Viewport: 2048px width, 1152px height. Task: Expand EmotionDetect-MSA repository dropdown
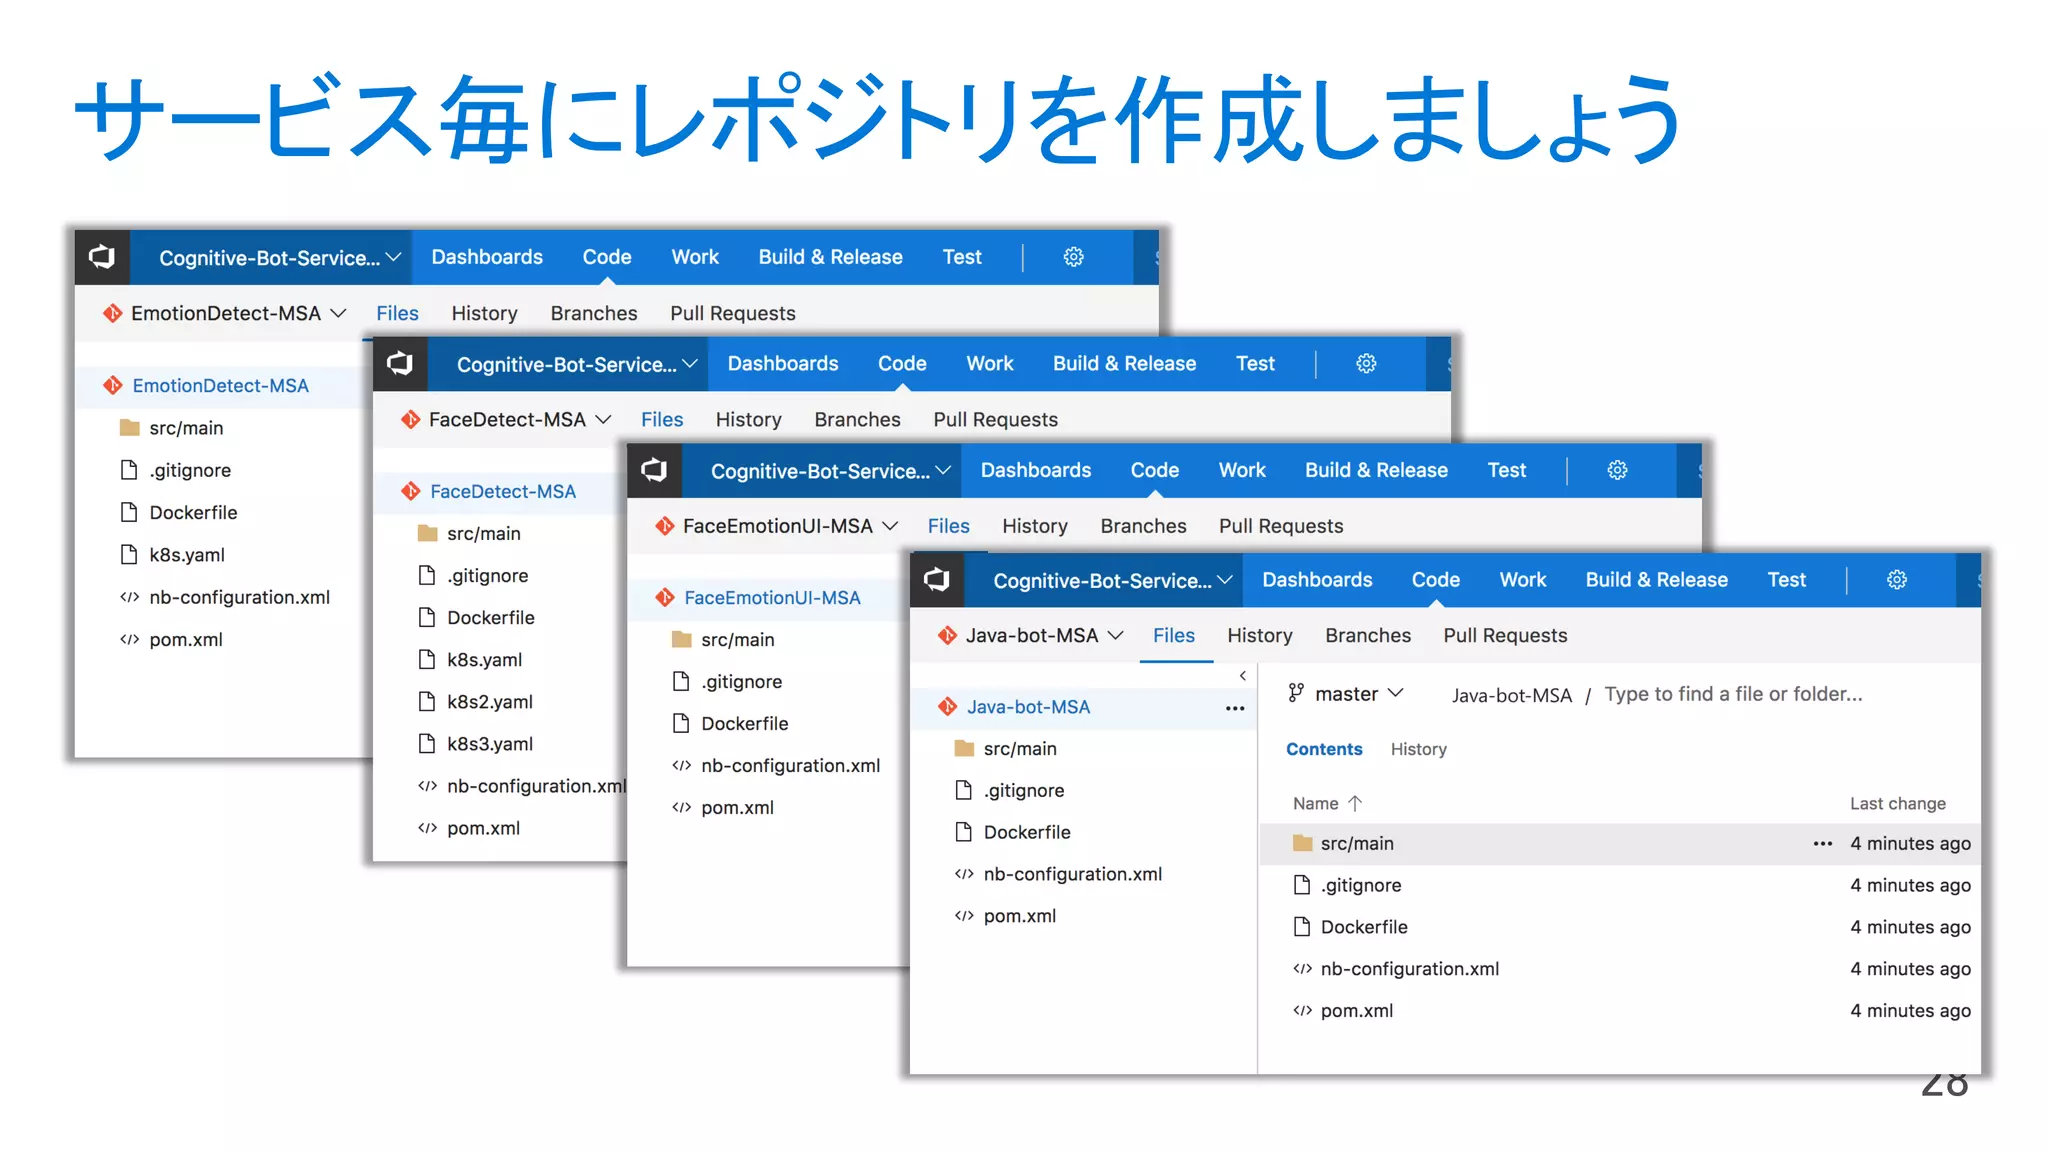338,313
